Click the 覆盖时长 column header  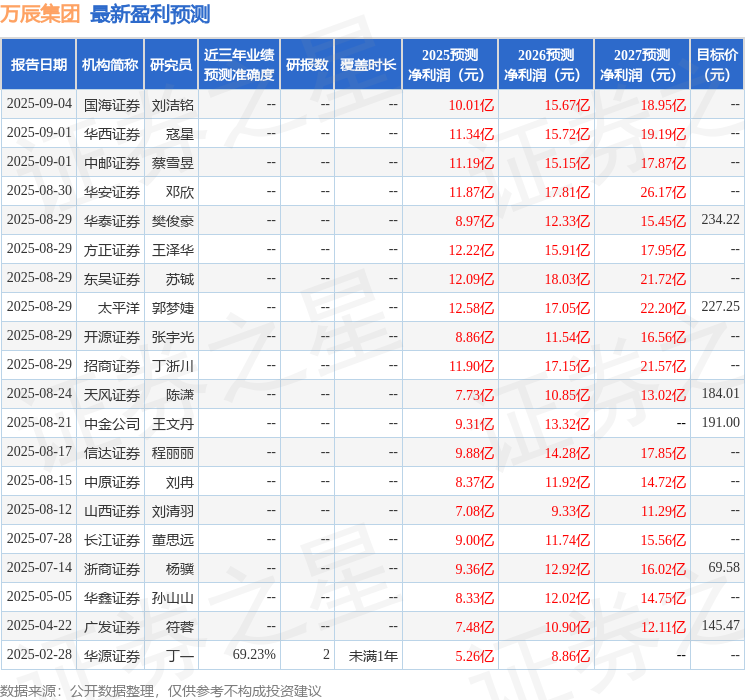click(x=368, y=65)
